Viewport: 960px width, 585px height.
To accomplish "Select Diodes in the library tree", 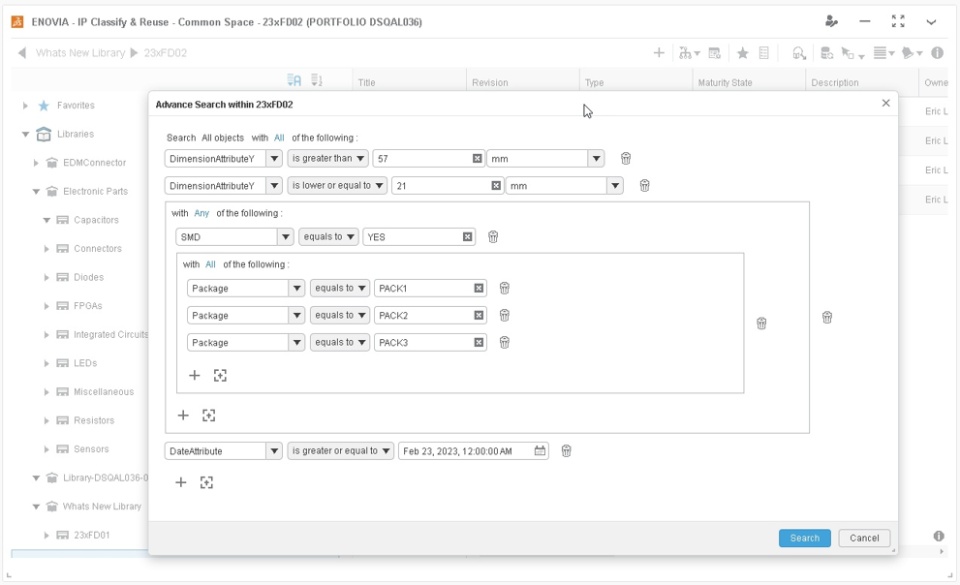I will pos(89,277).
